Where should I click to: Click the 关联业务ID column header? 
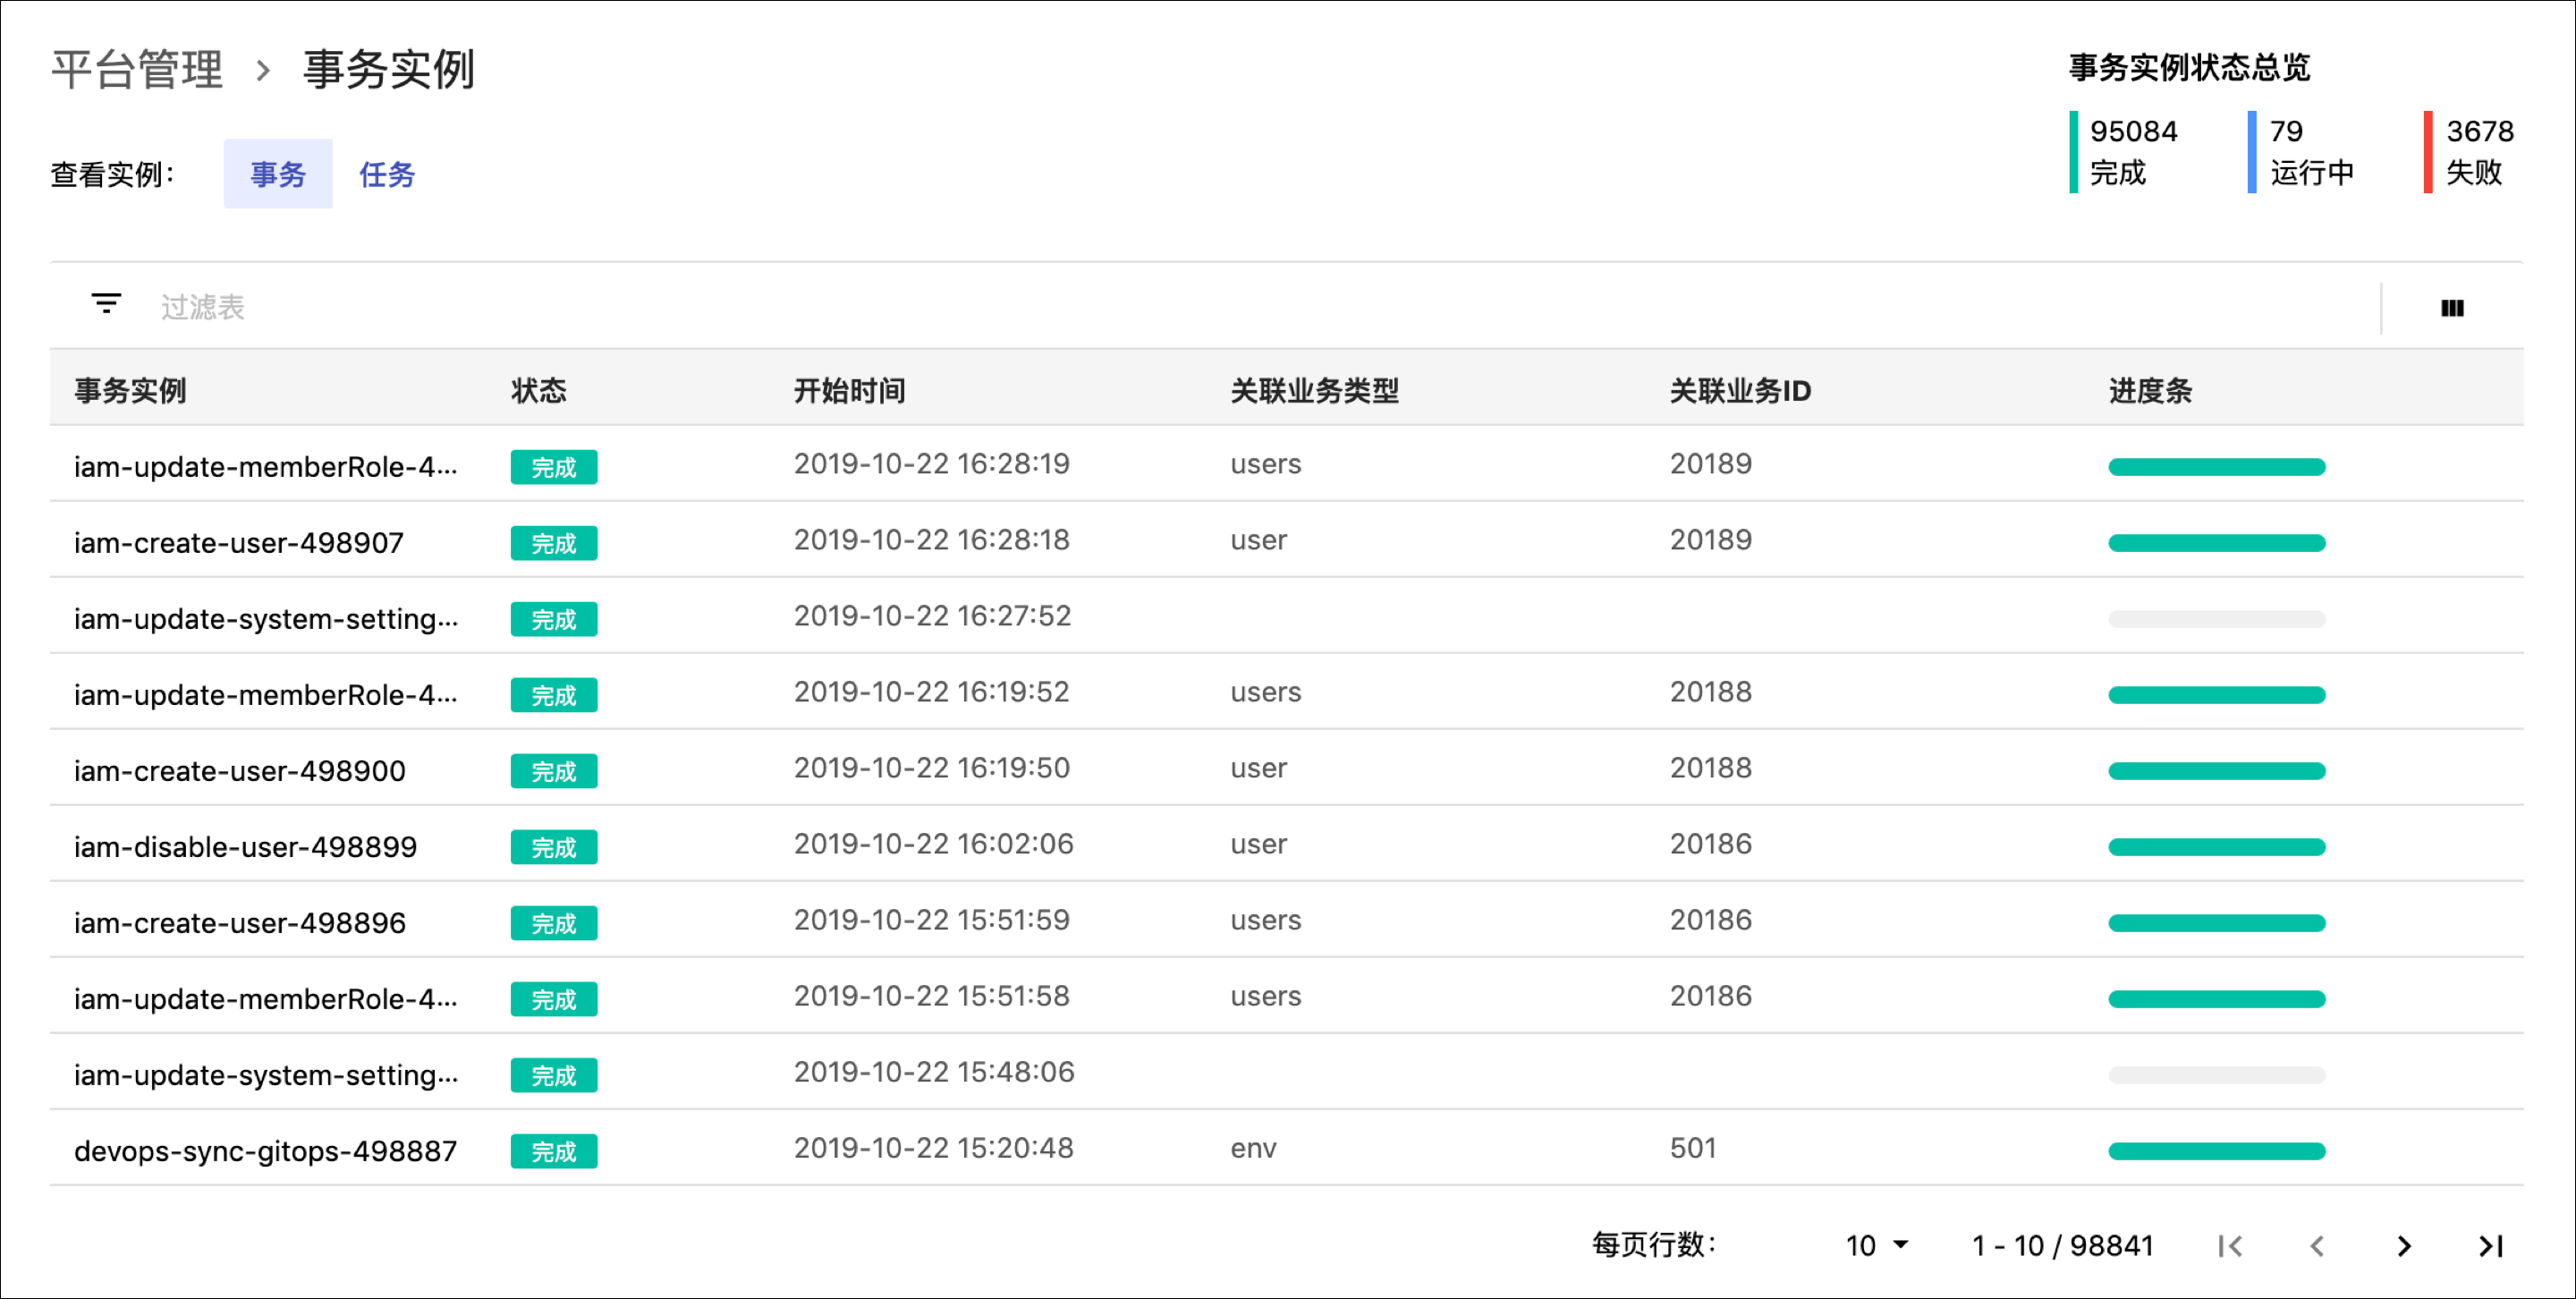pyautogui.click(x=1740, y=390)
